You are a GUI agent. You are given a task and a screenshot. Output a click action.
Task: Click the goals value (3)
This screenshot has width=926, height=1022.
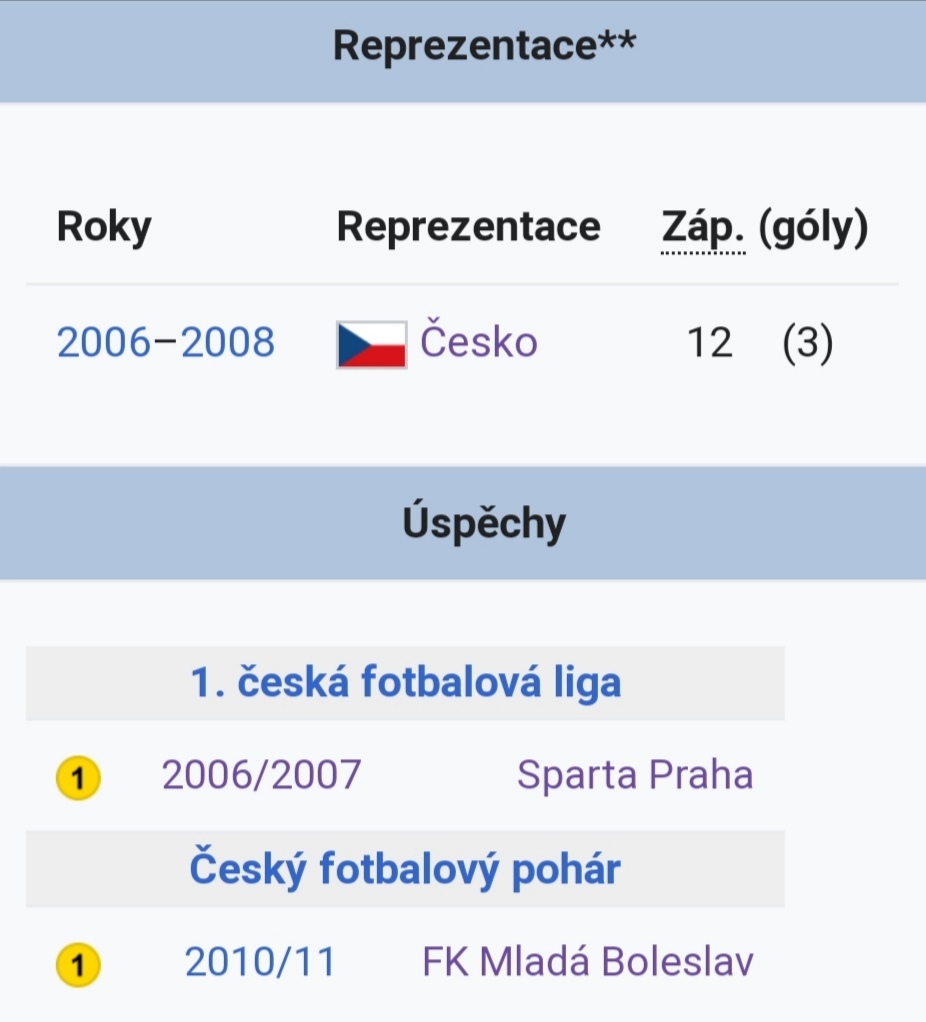point(807,343)
